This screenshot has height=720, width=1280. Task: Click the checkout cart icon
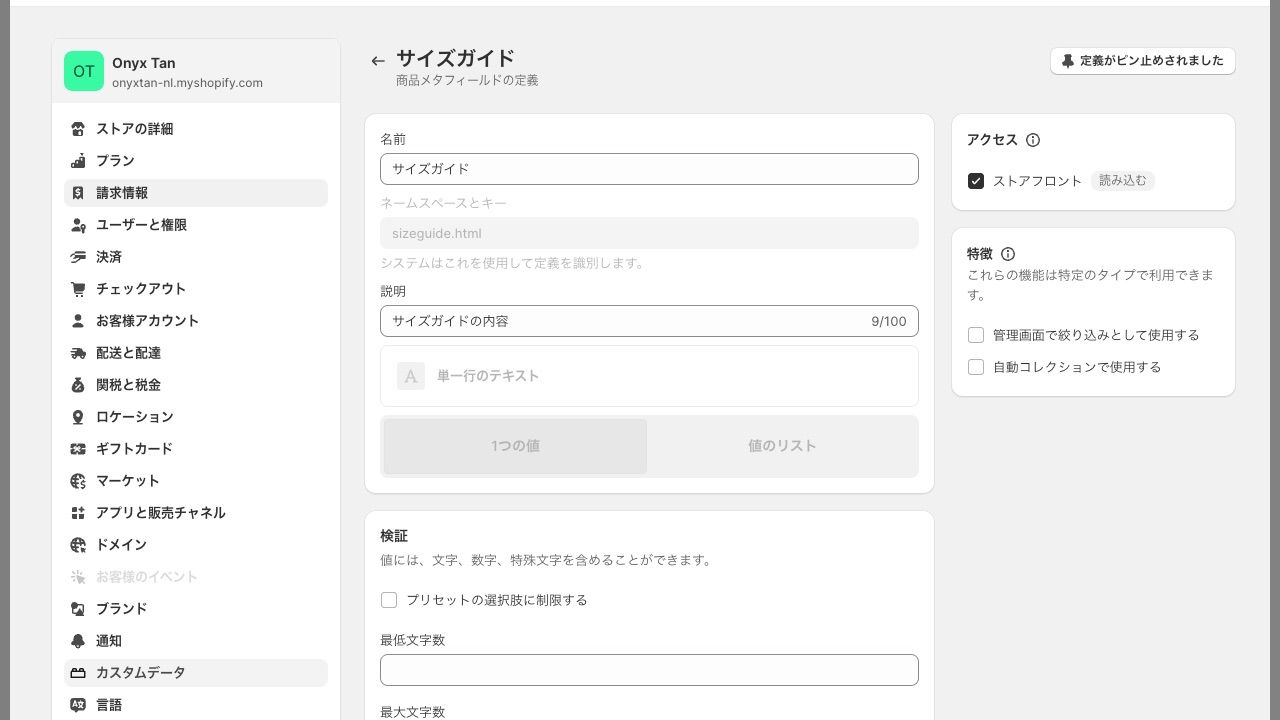tap(78, 289)
